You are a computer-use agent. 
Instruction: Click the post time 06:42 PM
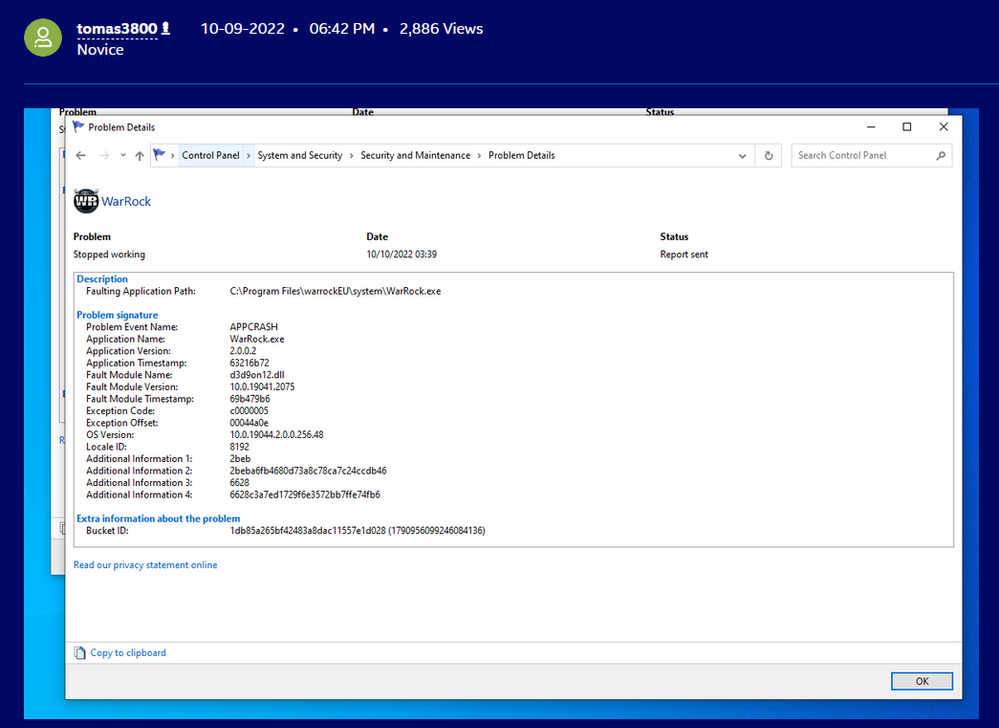(x=342, y=29)
